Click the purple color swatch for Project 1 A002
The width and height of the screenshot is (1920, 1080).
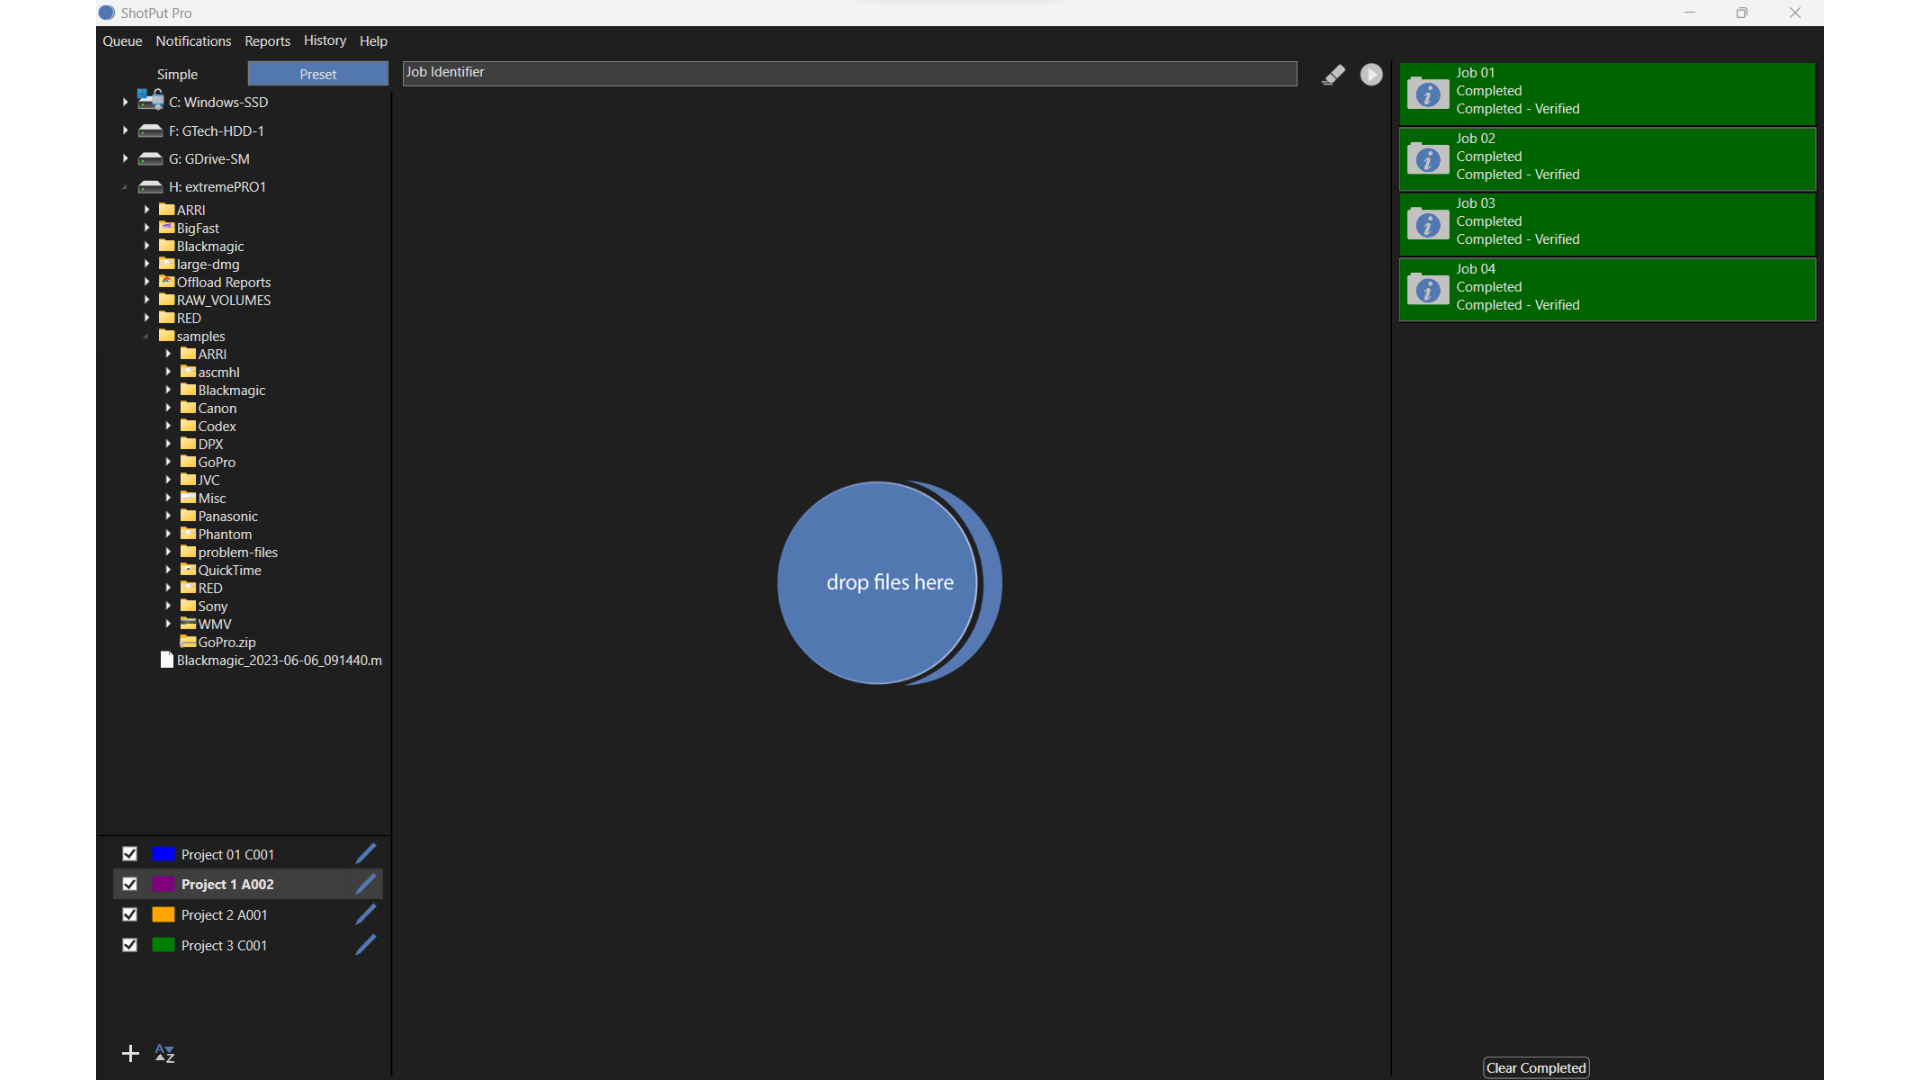(x=161, y=884)
